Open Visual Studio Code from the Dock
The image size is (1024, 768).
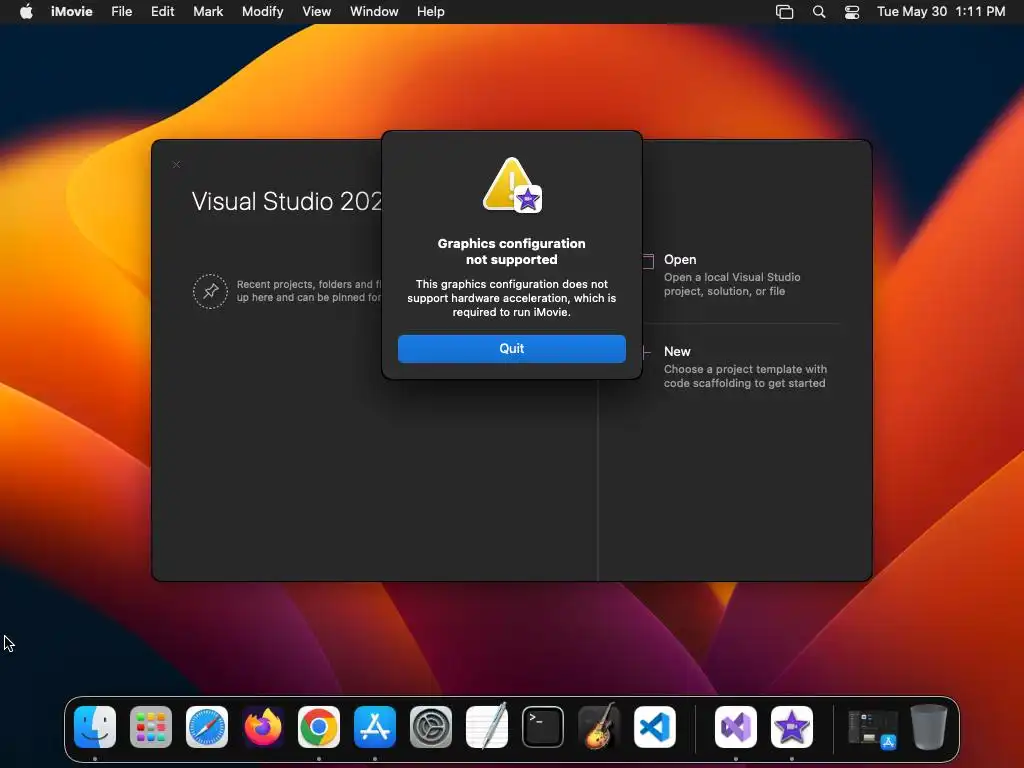(x=655, y=727)
